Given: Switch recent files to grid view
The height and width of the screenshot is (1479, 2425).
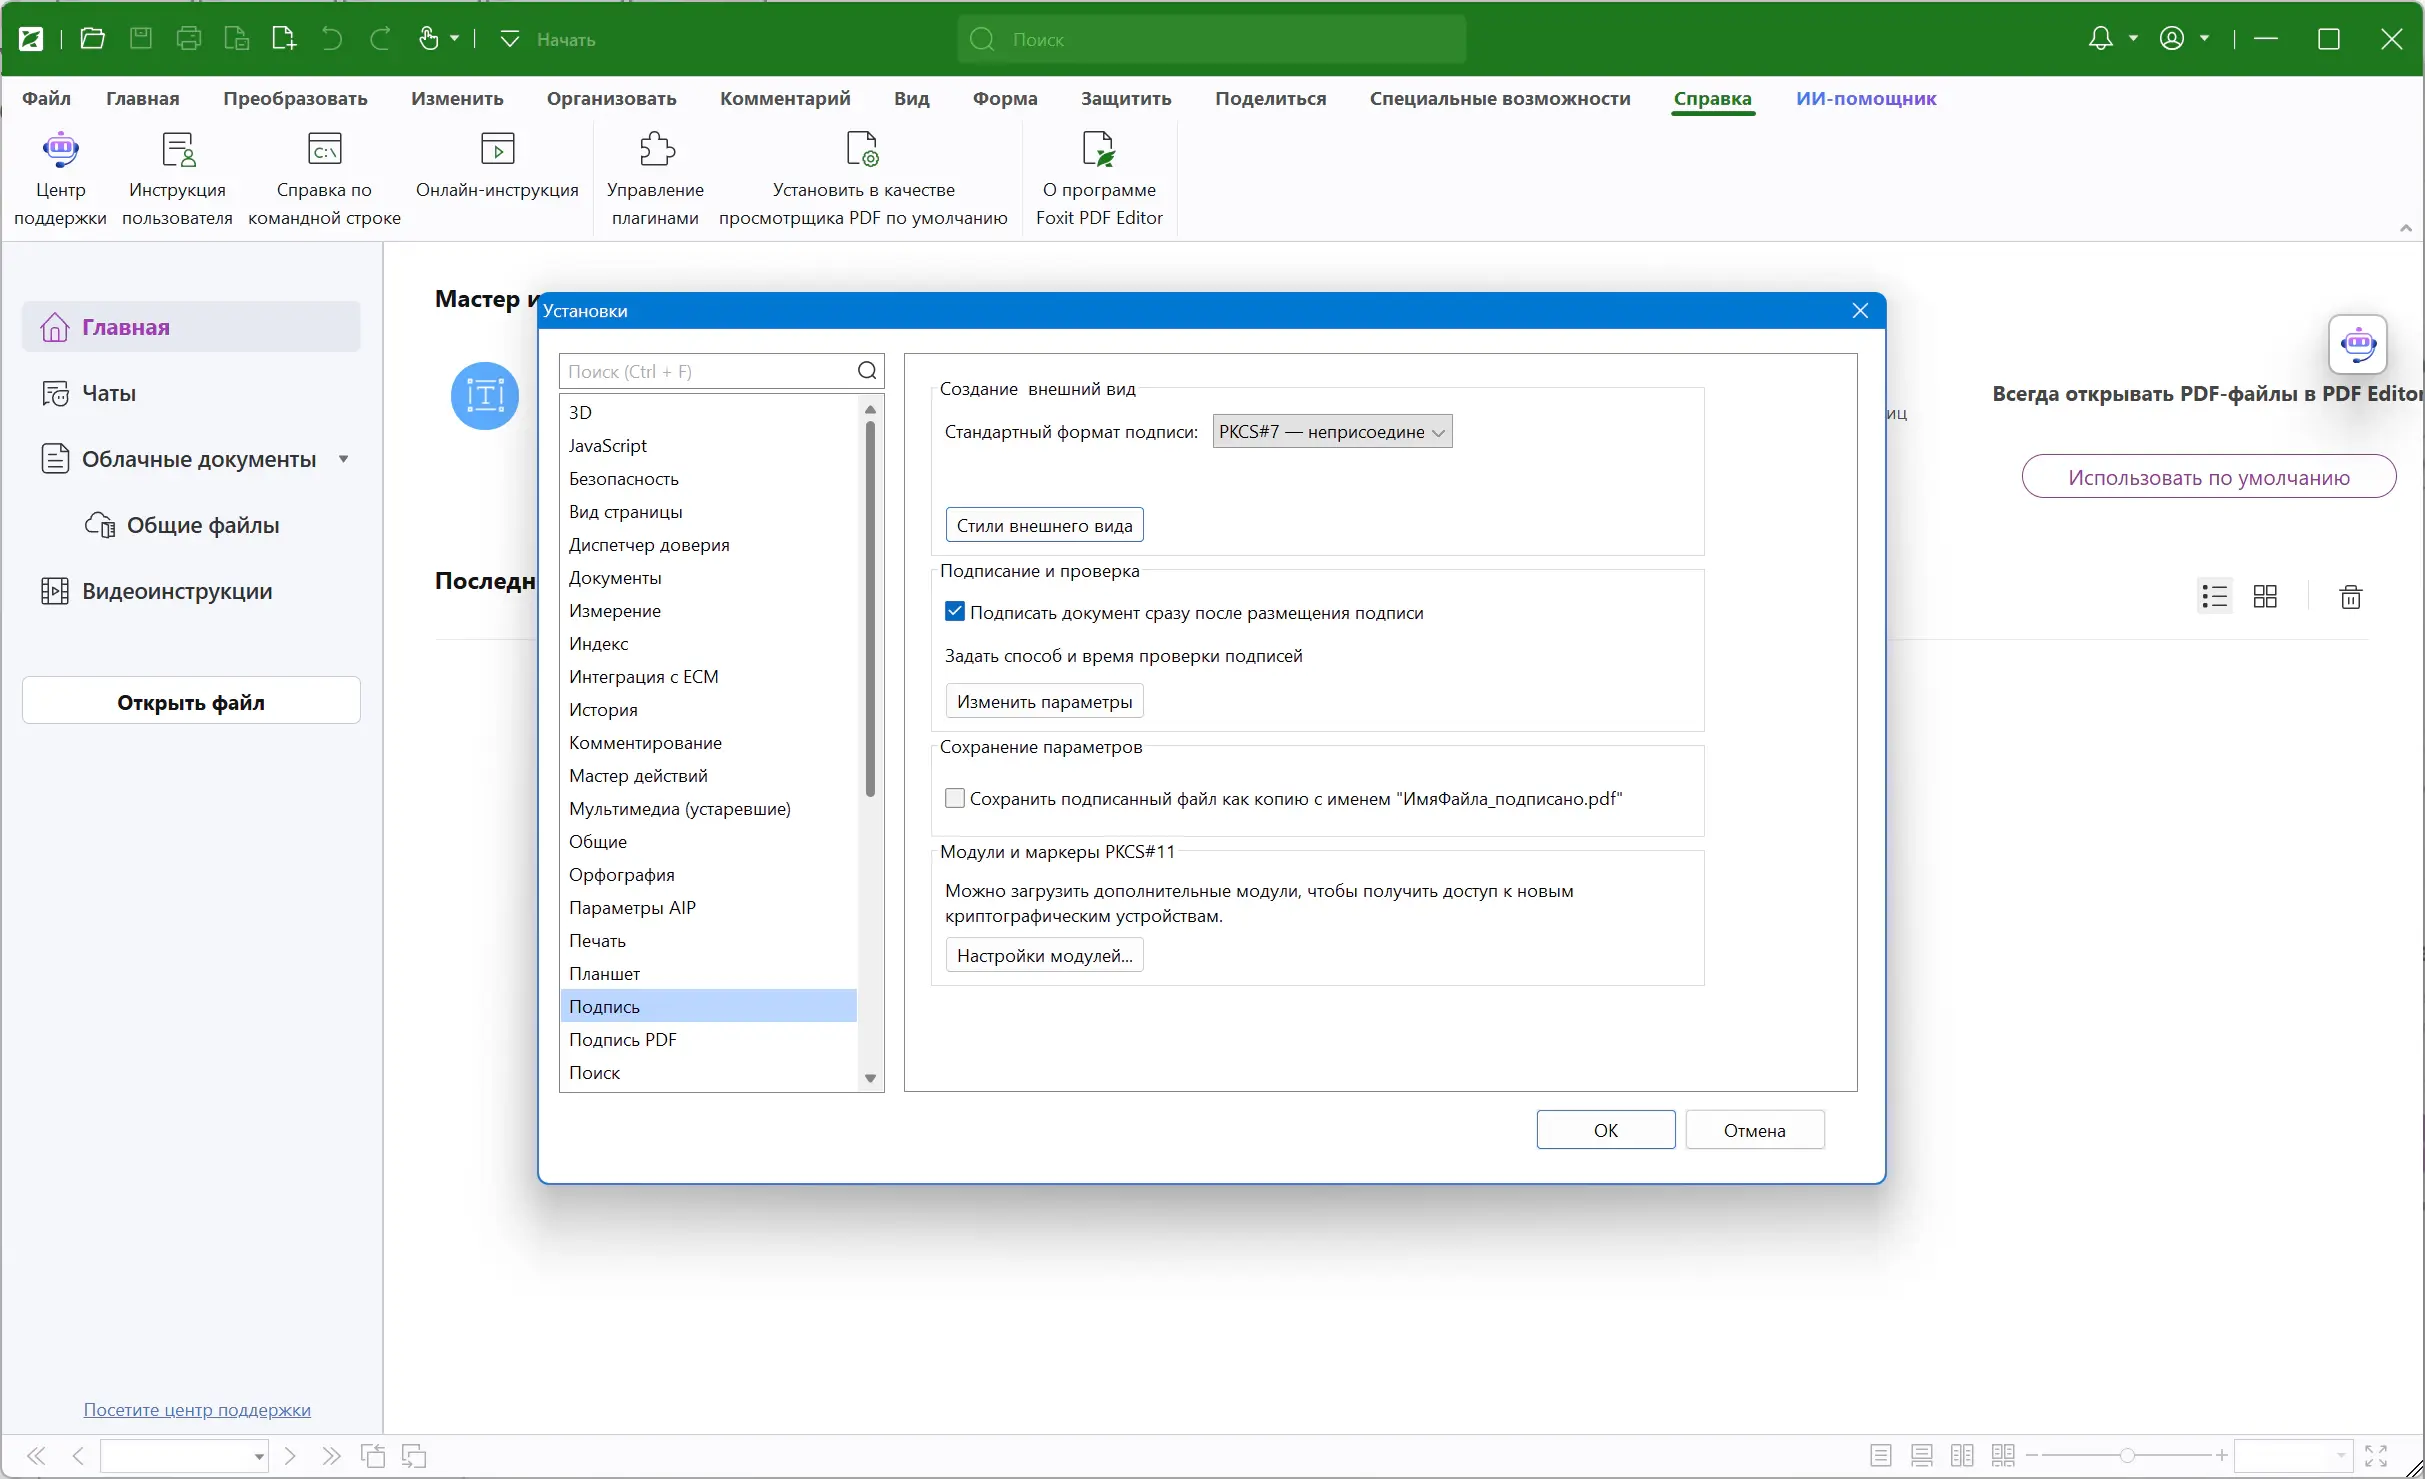Looking at the screenshot, I should click(x=2265, y=597).
